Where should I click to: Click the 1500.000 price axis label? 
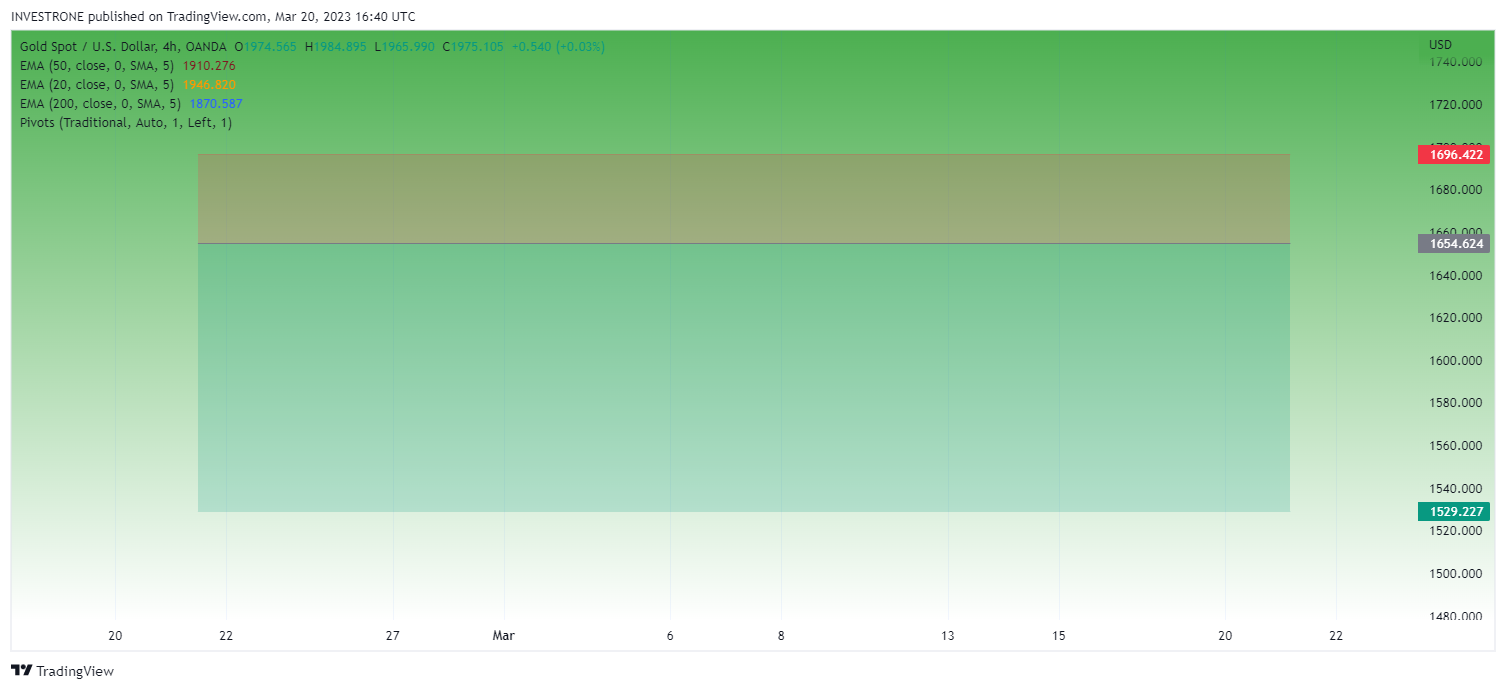[1455, 573]
